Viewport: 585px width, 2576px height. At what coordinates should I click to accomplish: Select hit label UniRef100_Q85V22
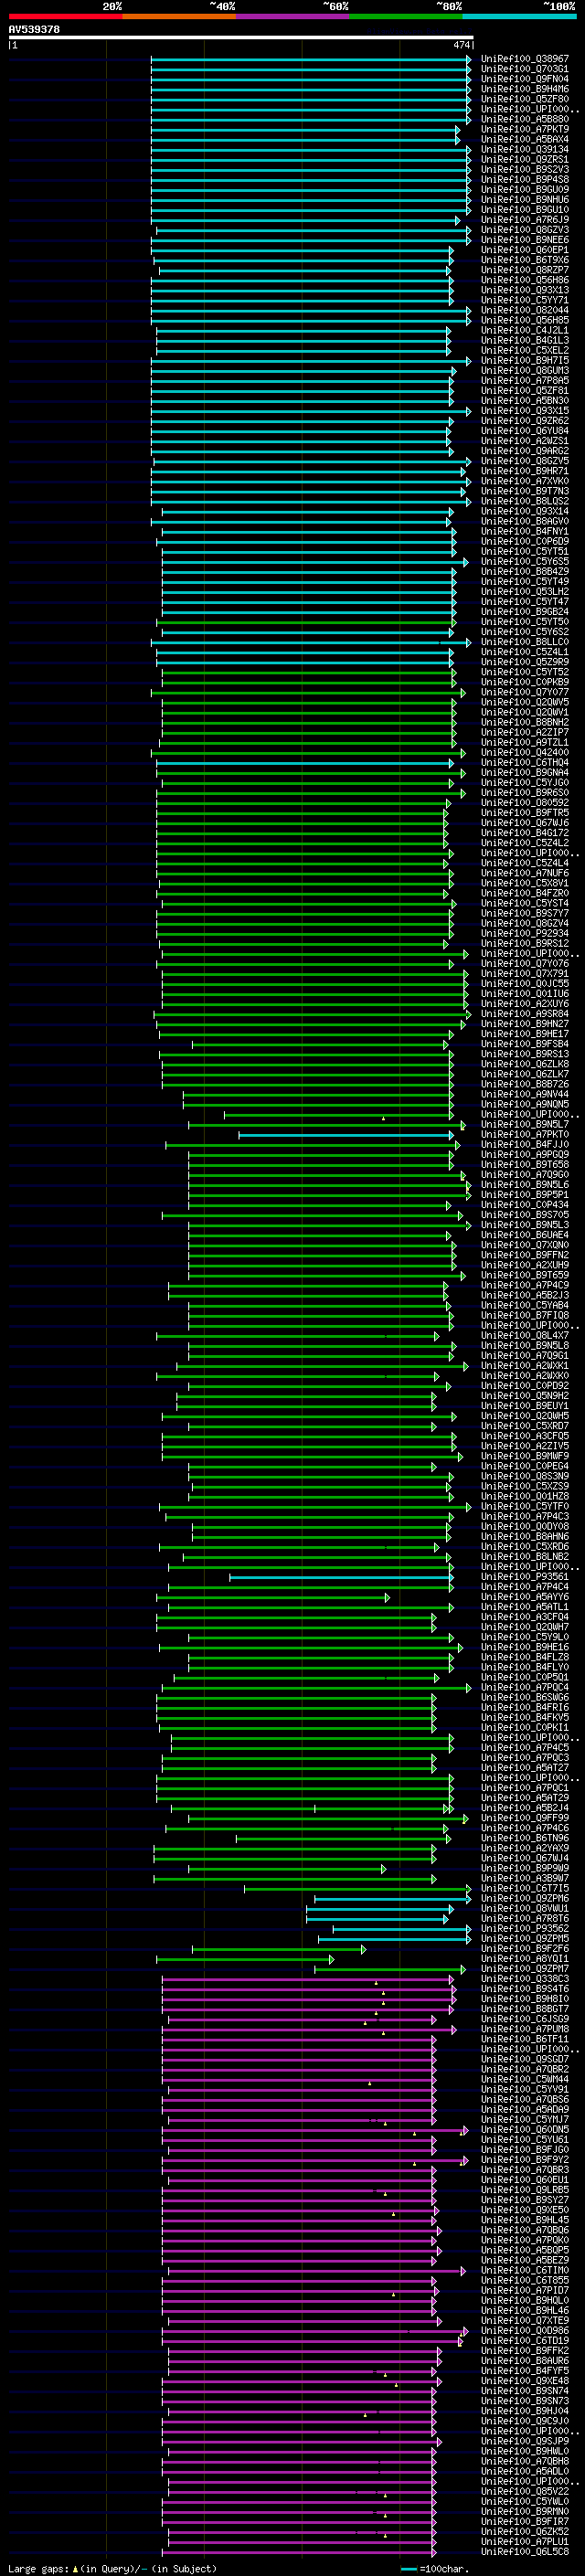coord(525,2491)
